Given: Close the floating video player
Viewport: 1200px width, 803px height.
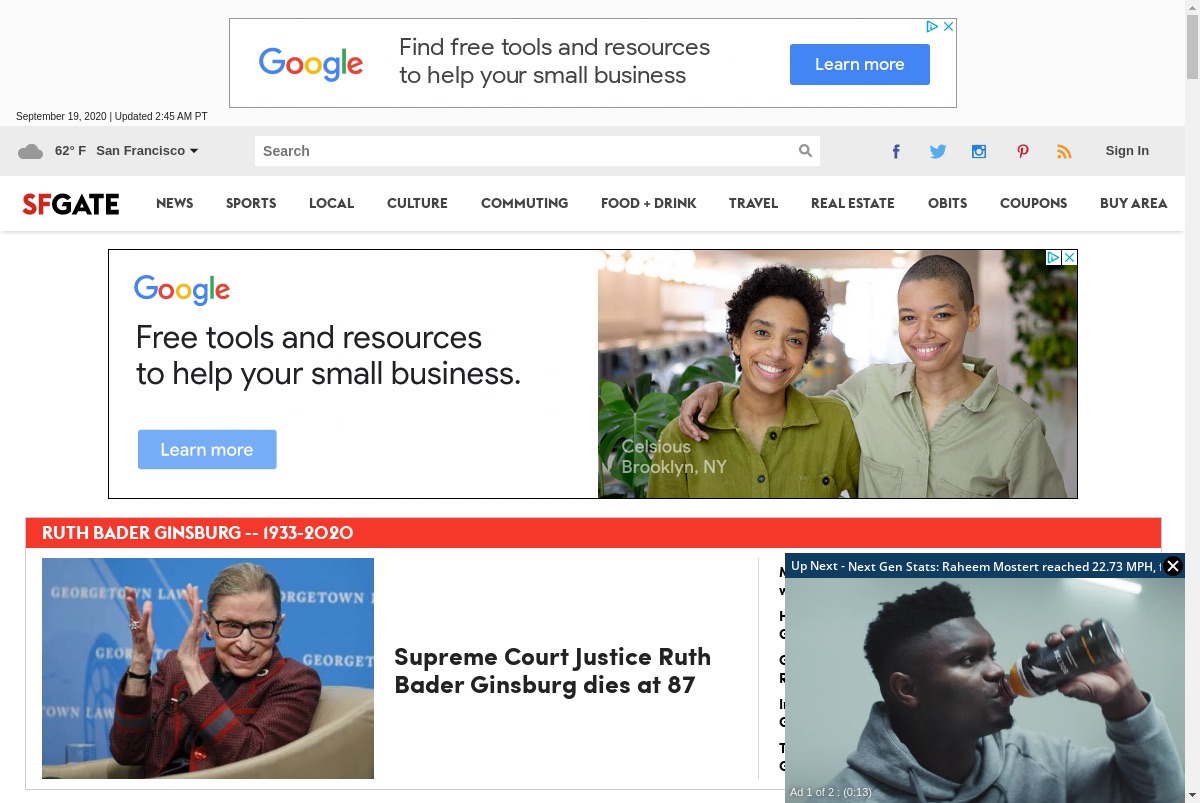Looking at the screenshot, I should 1173,566.
